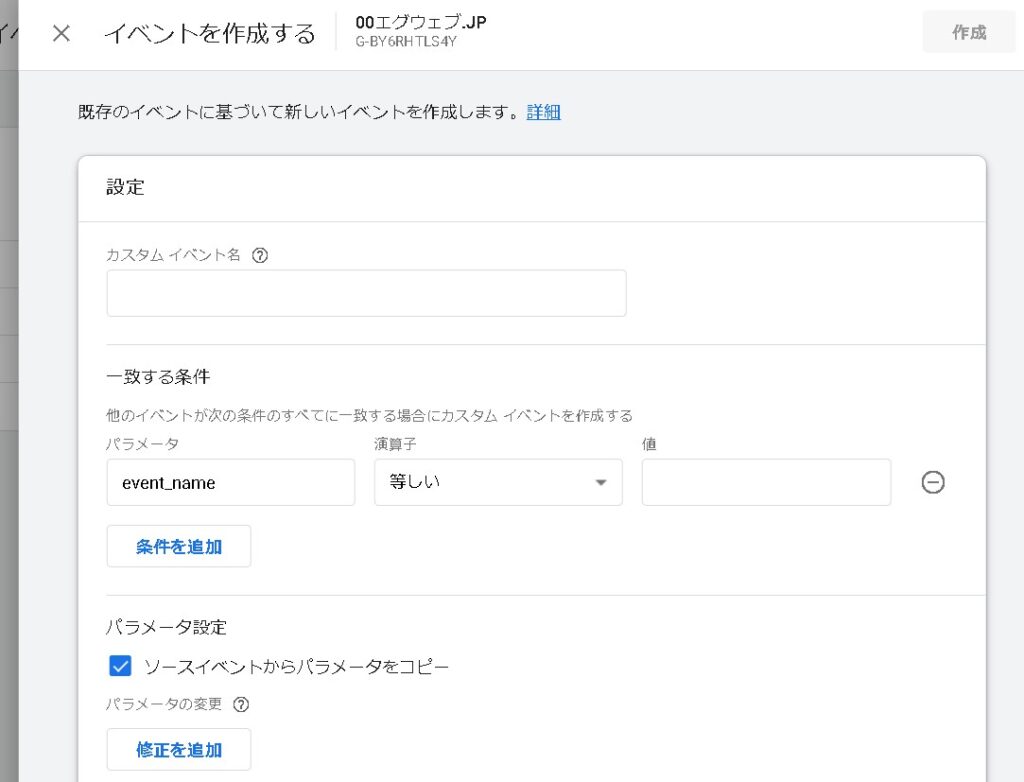Uncheck ソースイベントからパラメータをコピー checkbox
Screen dimensions: 1024x782
pos(120,666)
